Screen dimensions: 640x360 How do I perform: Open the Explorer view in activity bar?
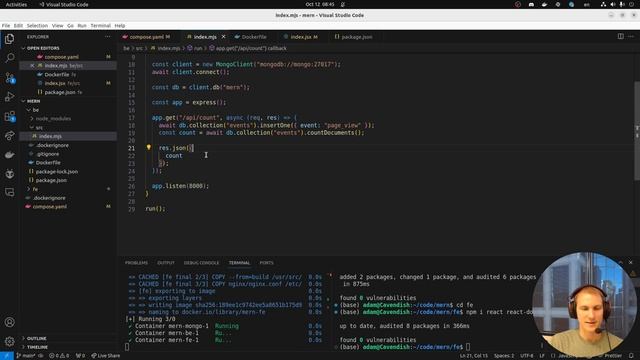tap(9, 39)
